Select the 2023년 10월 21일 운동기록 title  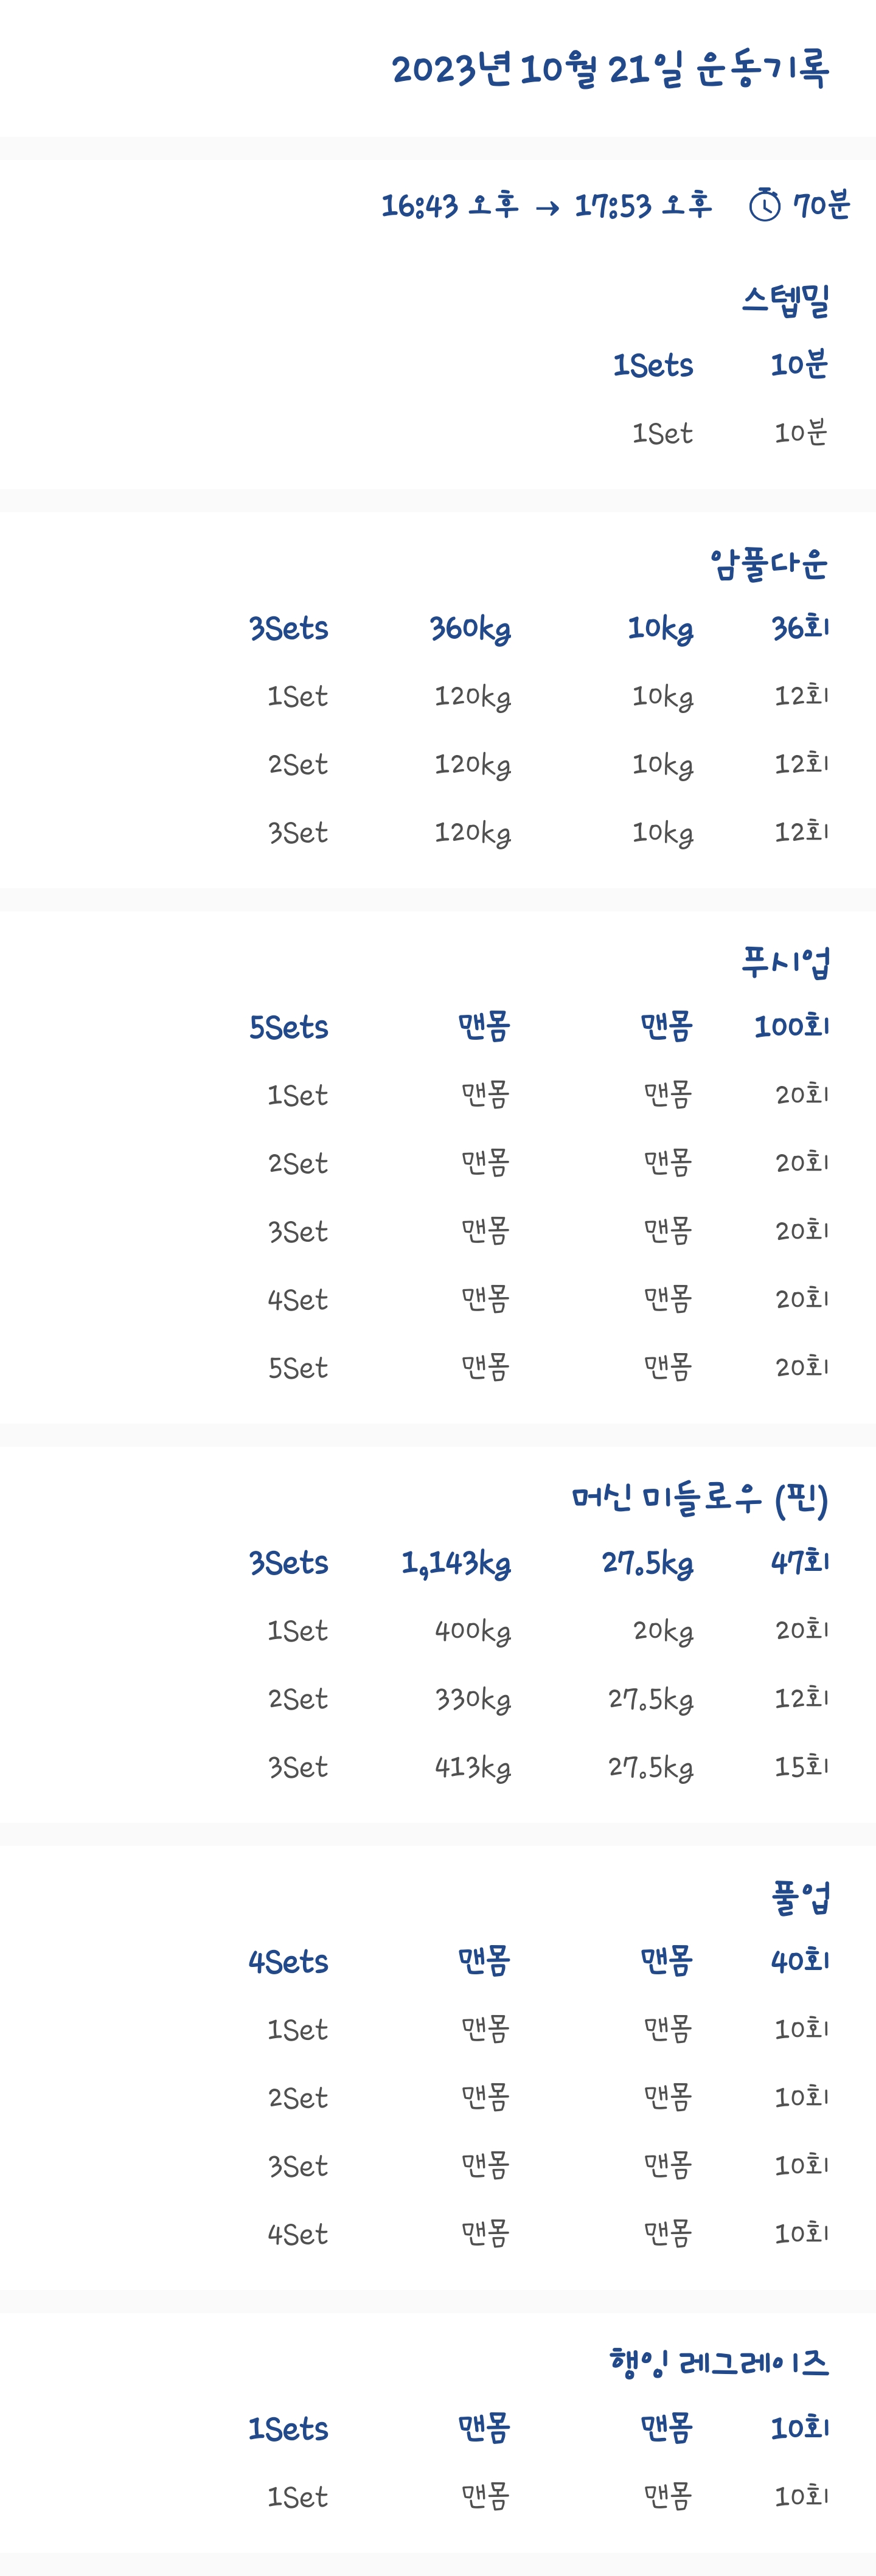pyautogui.click(x=610, y=69)
